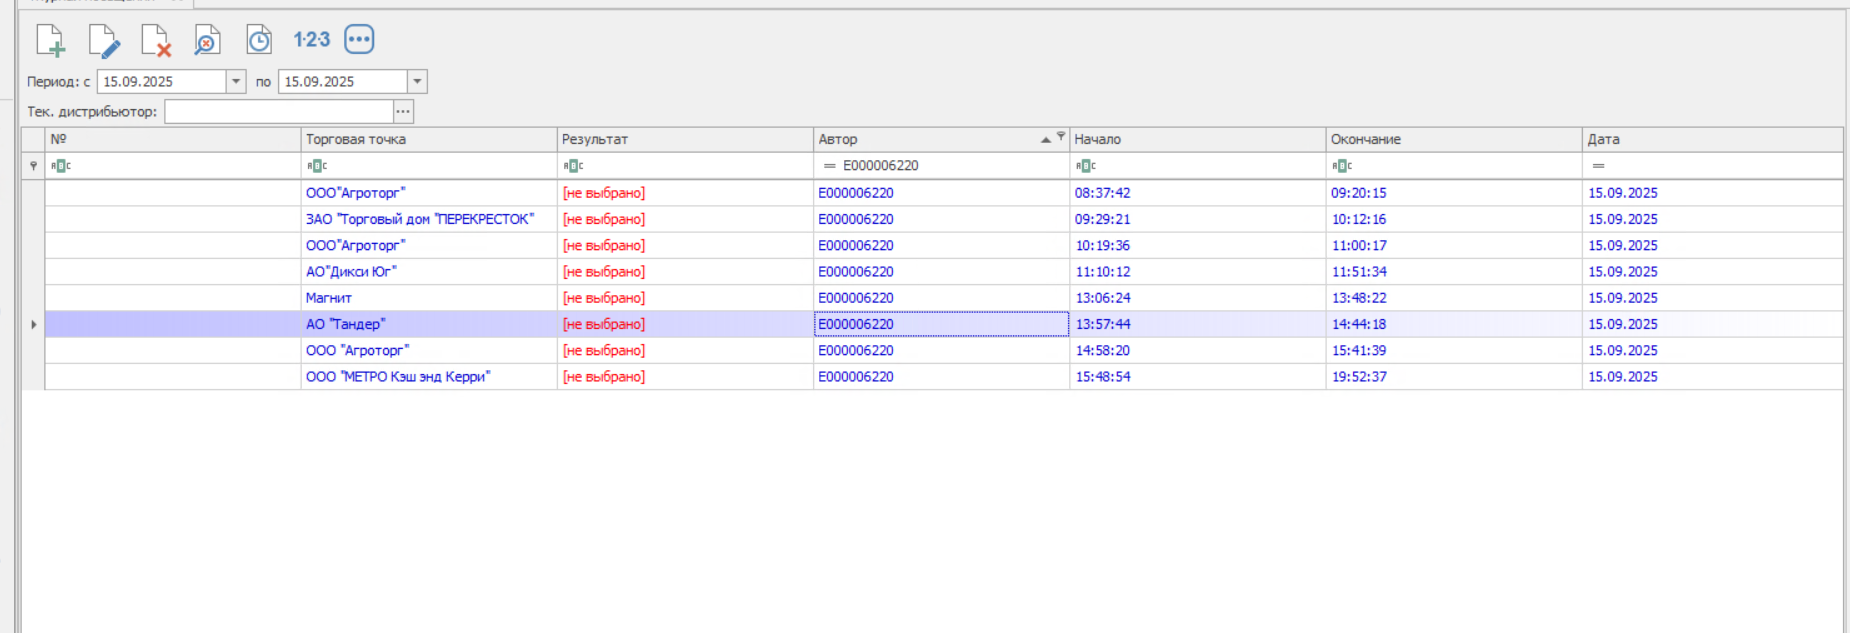This screenshot has height=633, width=1850.
Task: Click the filter condition icon in № column
Action: 61,166
